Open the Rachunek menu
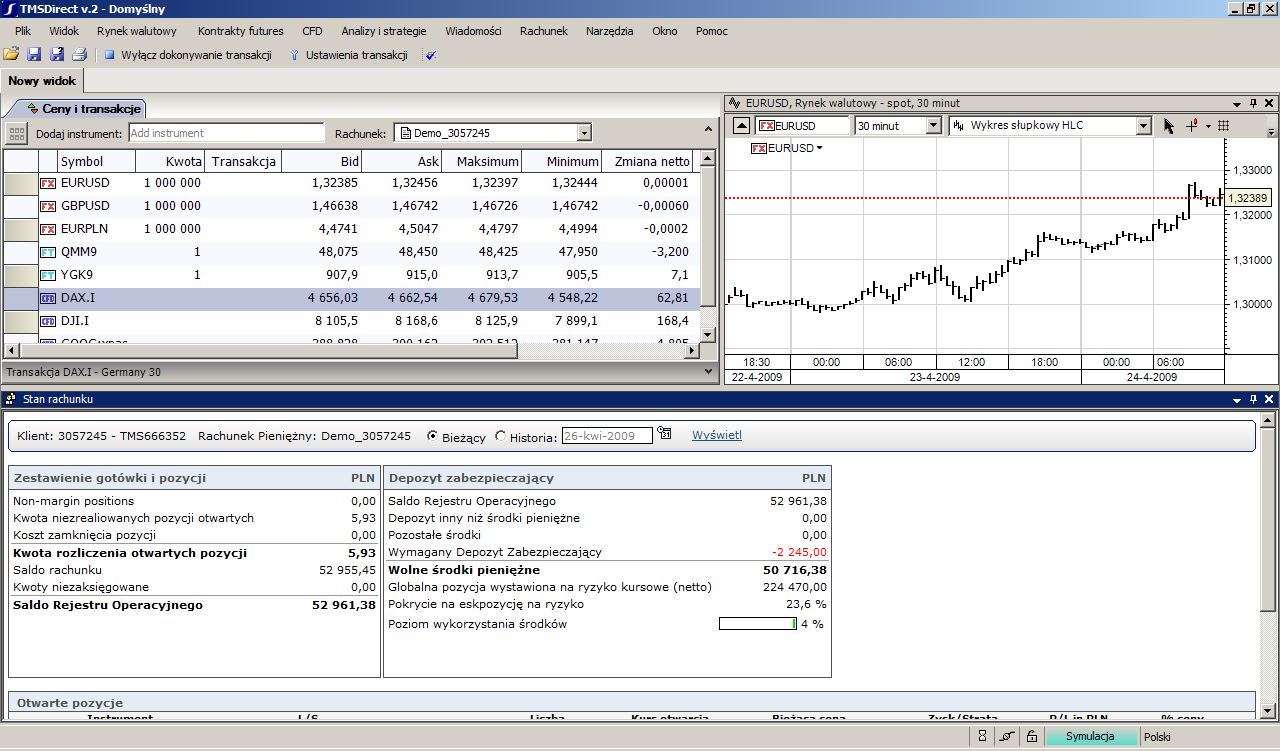Image resolution: width=1280 pixels, height=751 pixels. pyautogui.click(x=544, y=31)
